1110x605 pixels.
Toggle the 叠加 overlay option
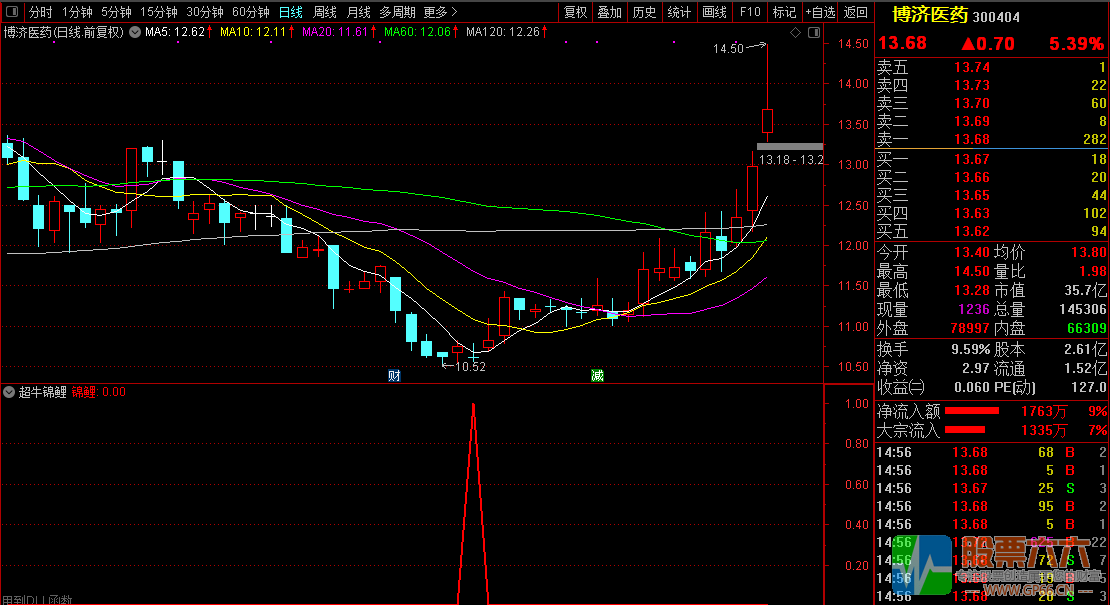pos(609,13)
